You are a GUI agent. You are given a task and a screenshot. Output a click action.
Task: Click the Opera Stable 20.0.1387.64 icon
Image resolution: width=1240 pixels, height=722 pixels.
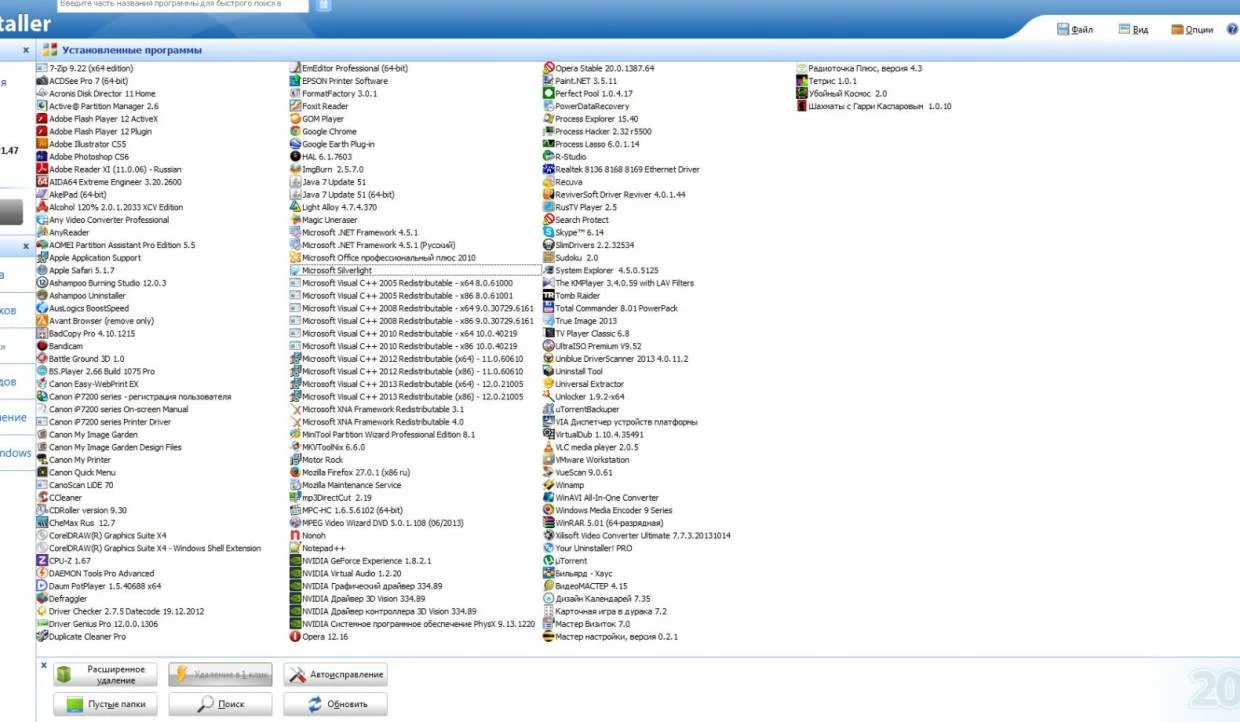pyautogui.click(x=548, y=68)
